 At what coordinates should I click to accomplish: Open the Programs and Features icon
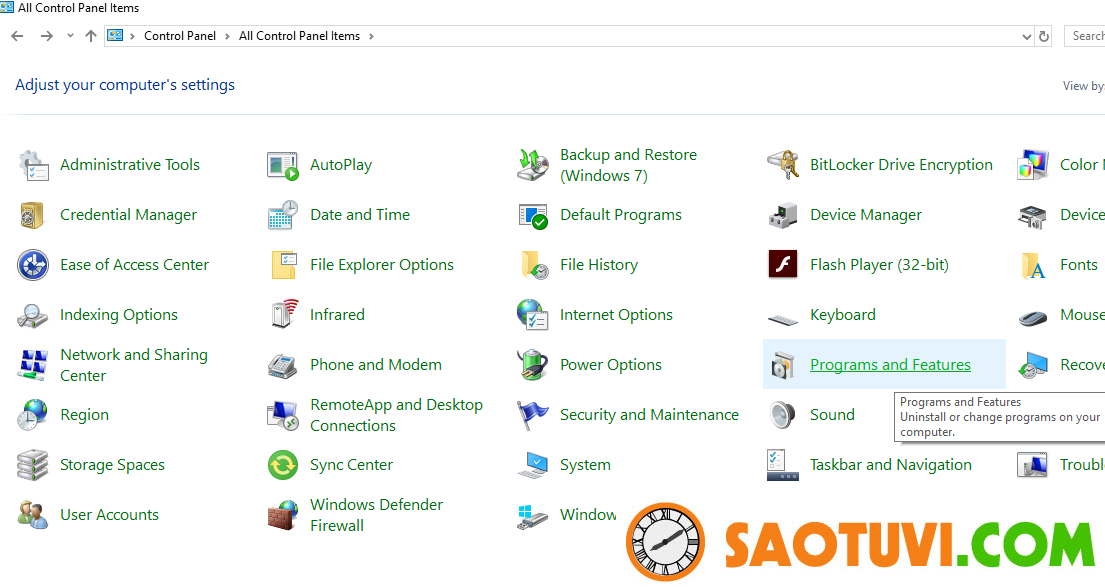coord(783,366)
